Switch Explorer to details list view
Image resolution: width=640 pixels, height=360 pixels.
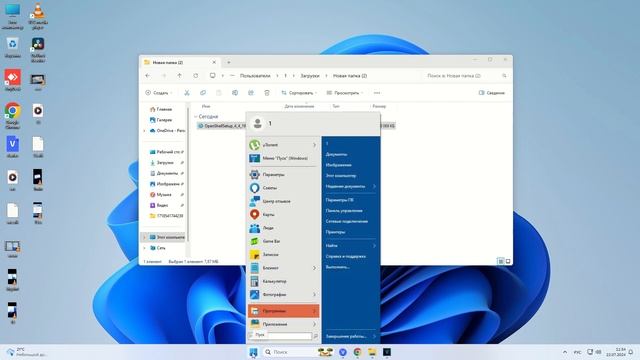pyautogui.click(x=500, y=261)
